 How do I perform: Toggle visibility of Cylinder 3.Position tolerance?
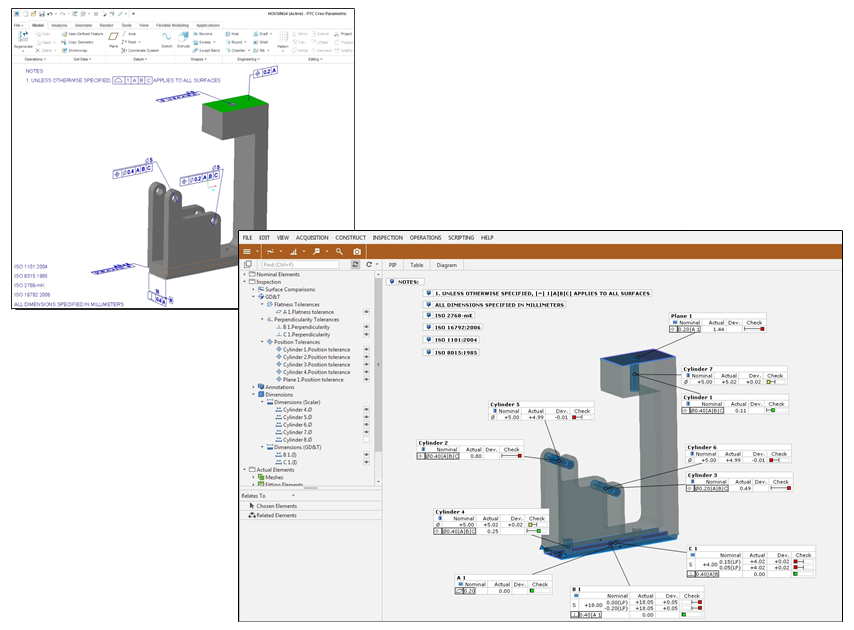[x=366, y=364]
